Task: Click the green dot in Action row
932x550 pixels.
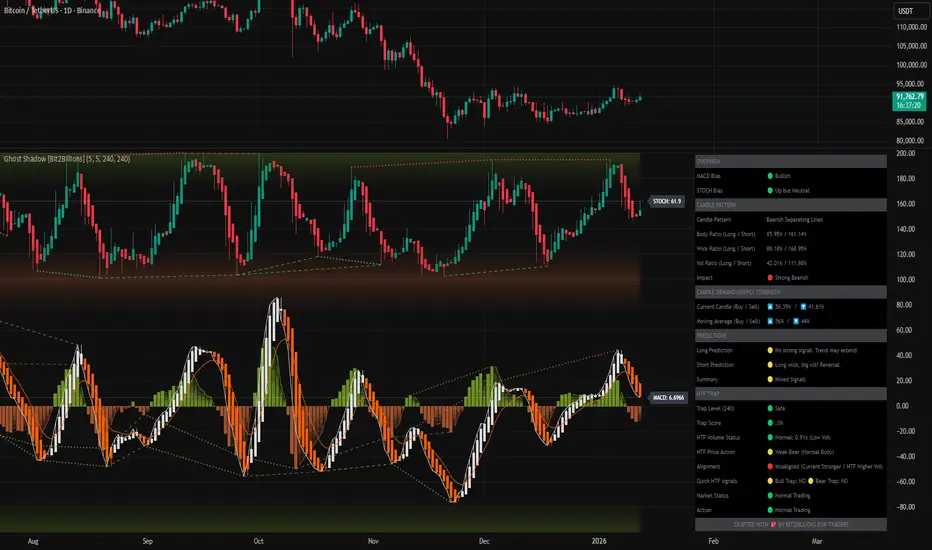Action: tap(770, 510)
